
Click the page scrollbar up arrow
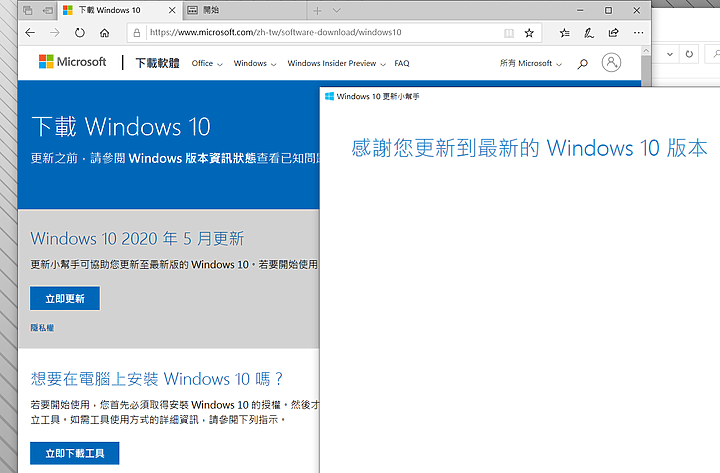(x=646, y=51)
